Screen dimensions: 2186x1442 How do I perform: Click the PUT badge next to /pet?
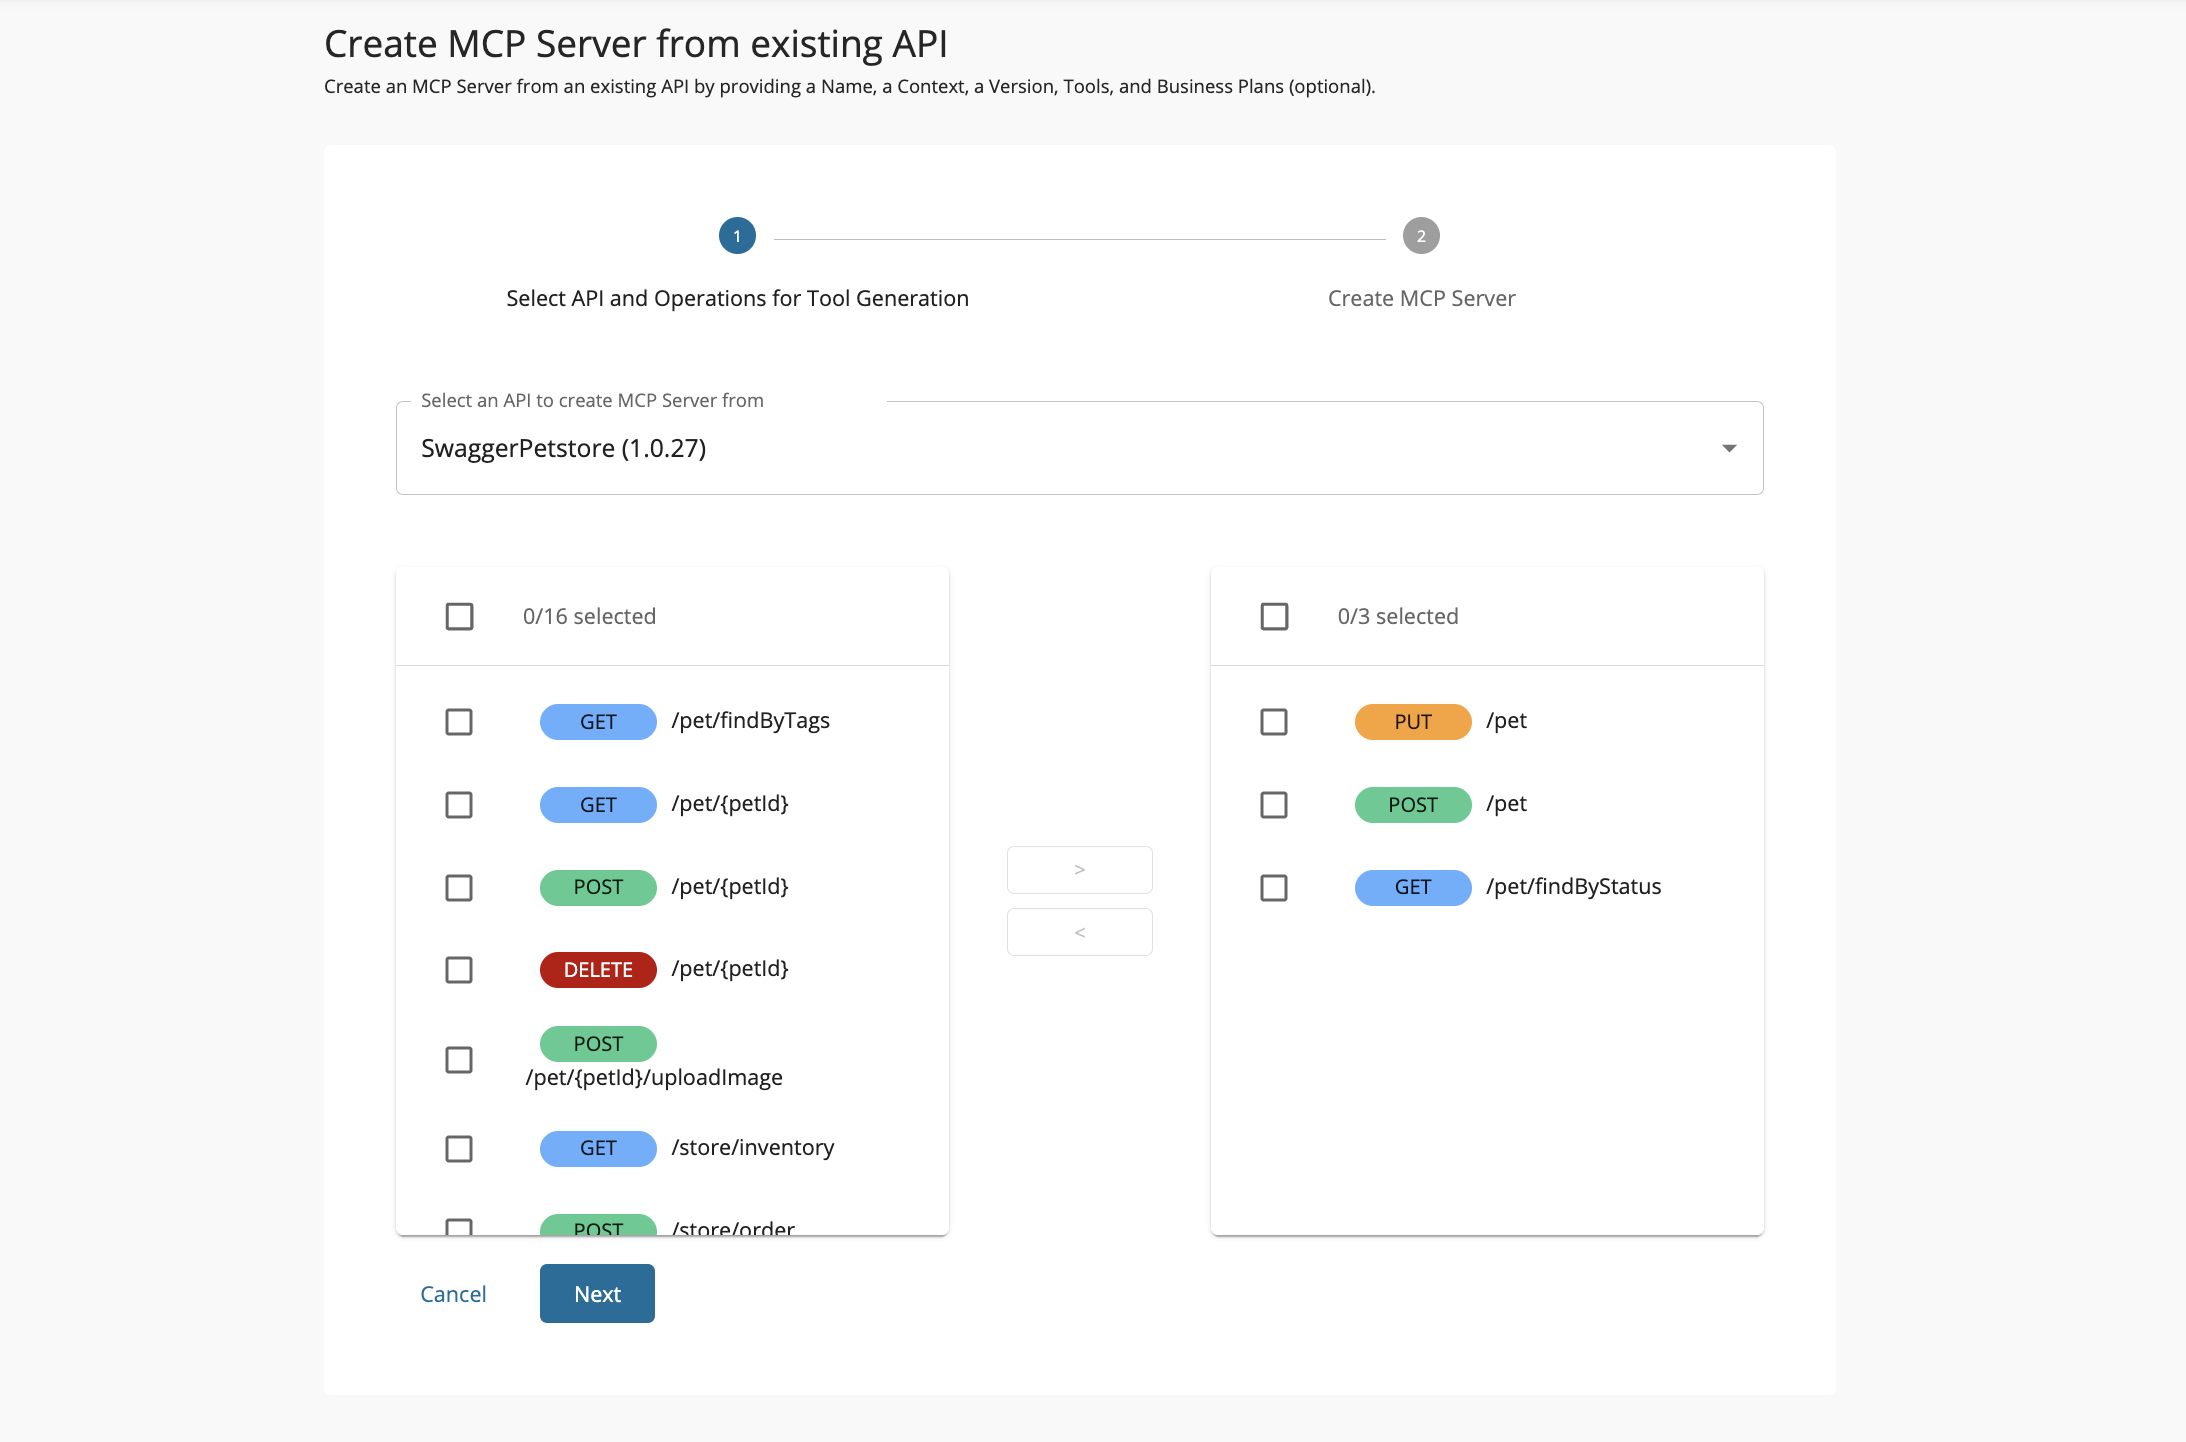pos(1412,721)
